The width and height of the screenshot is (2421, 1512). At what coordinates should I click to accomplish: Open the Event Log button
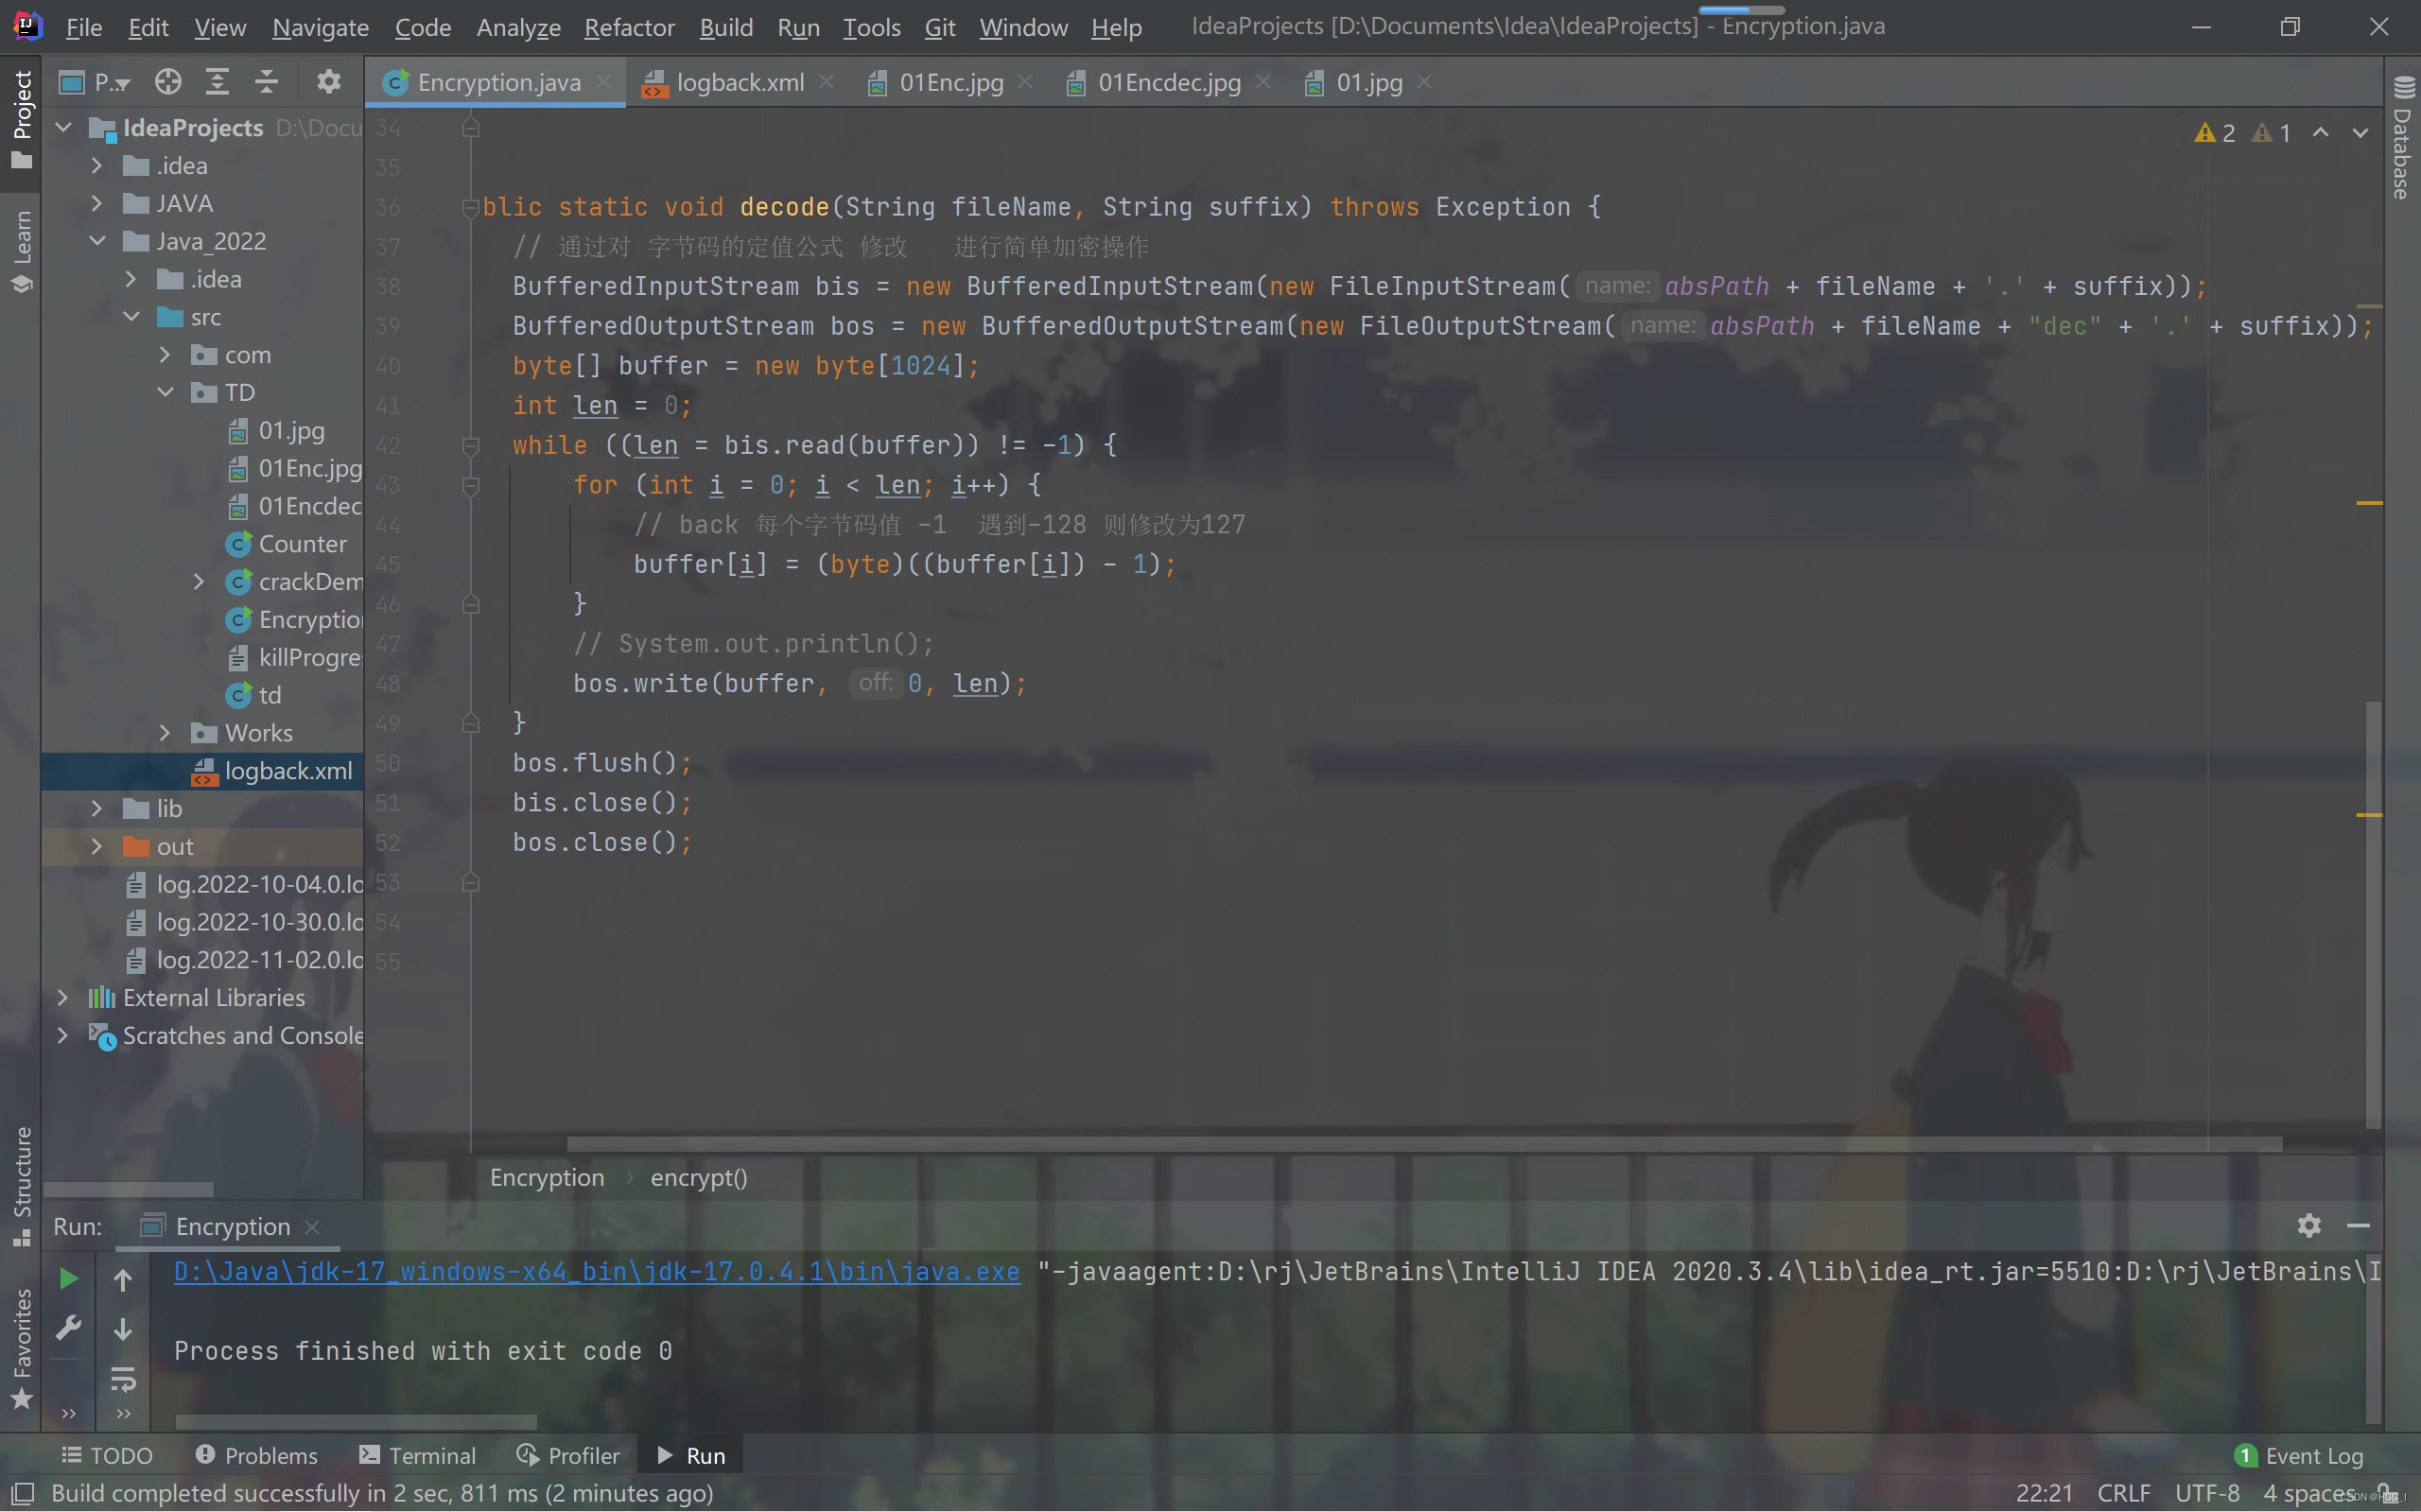(x=2299, y=1456)
